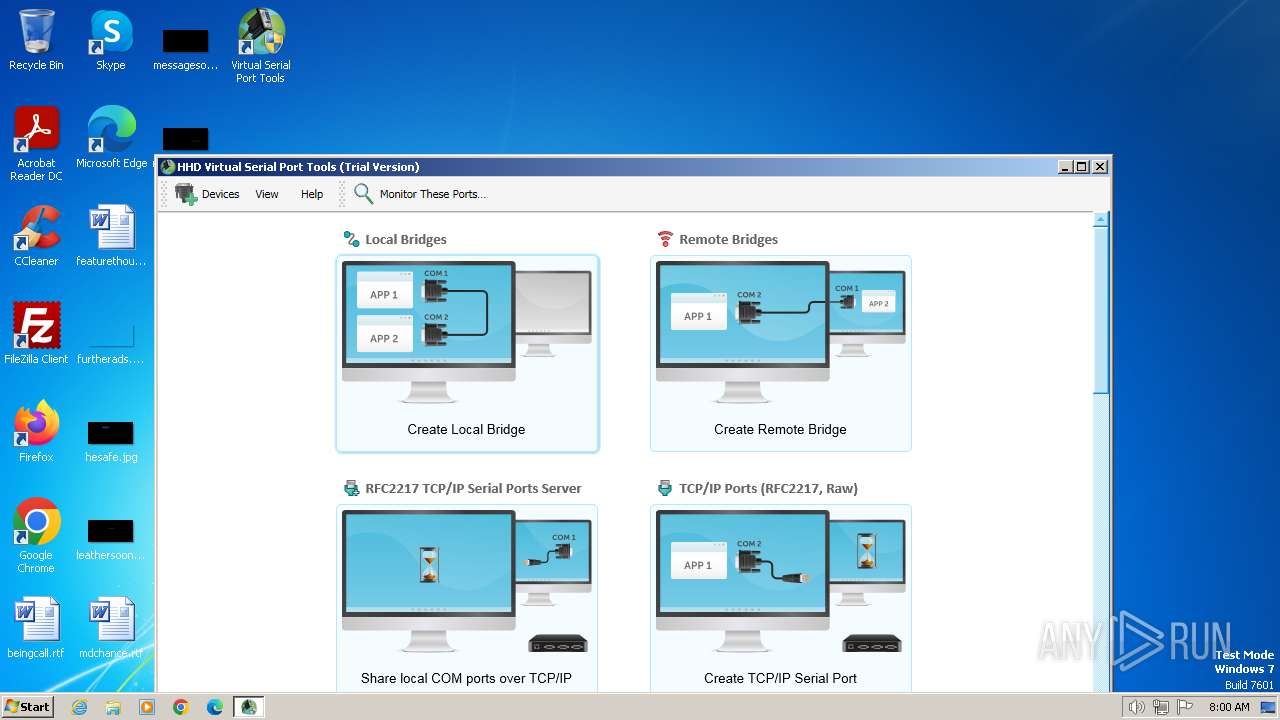The height and width of the screenshot is (720, 1280).
Task: Click the vertical scrollbar thumb
Action: 1101,310
